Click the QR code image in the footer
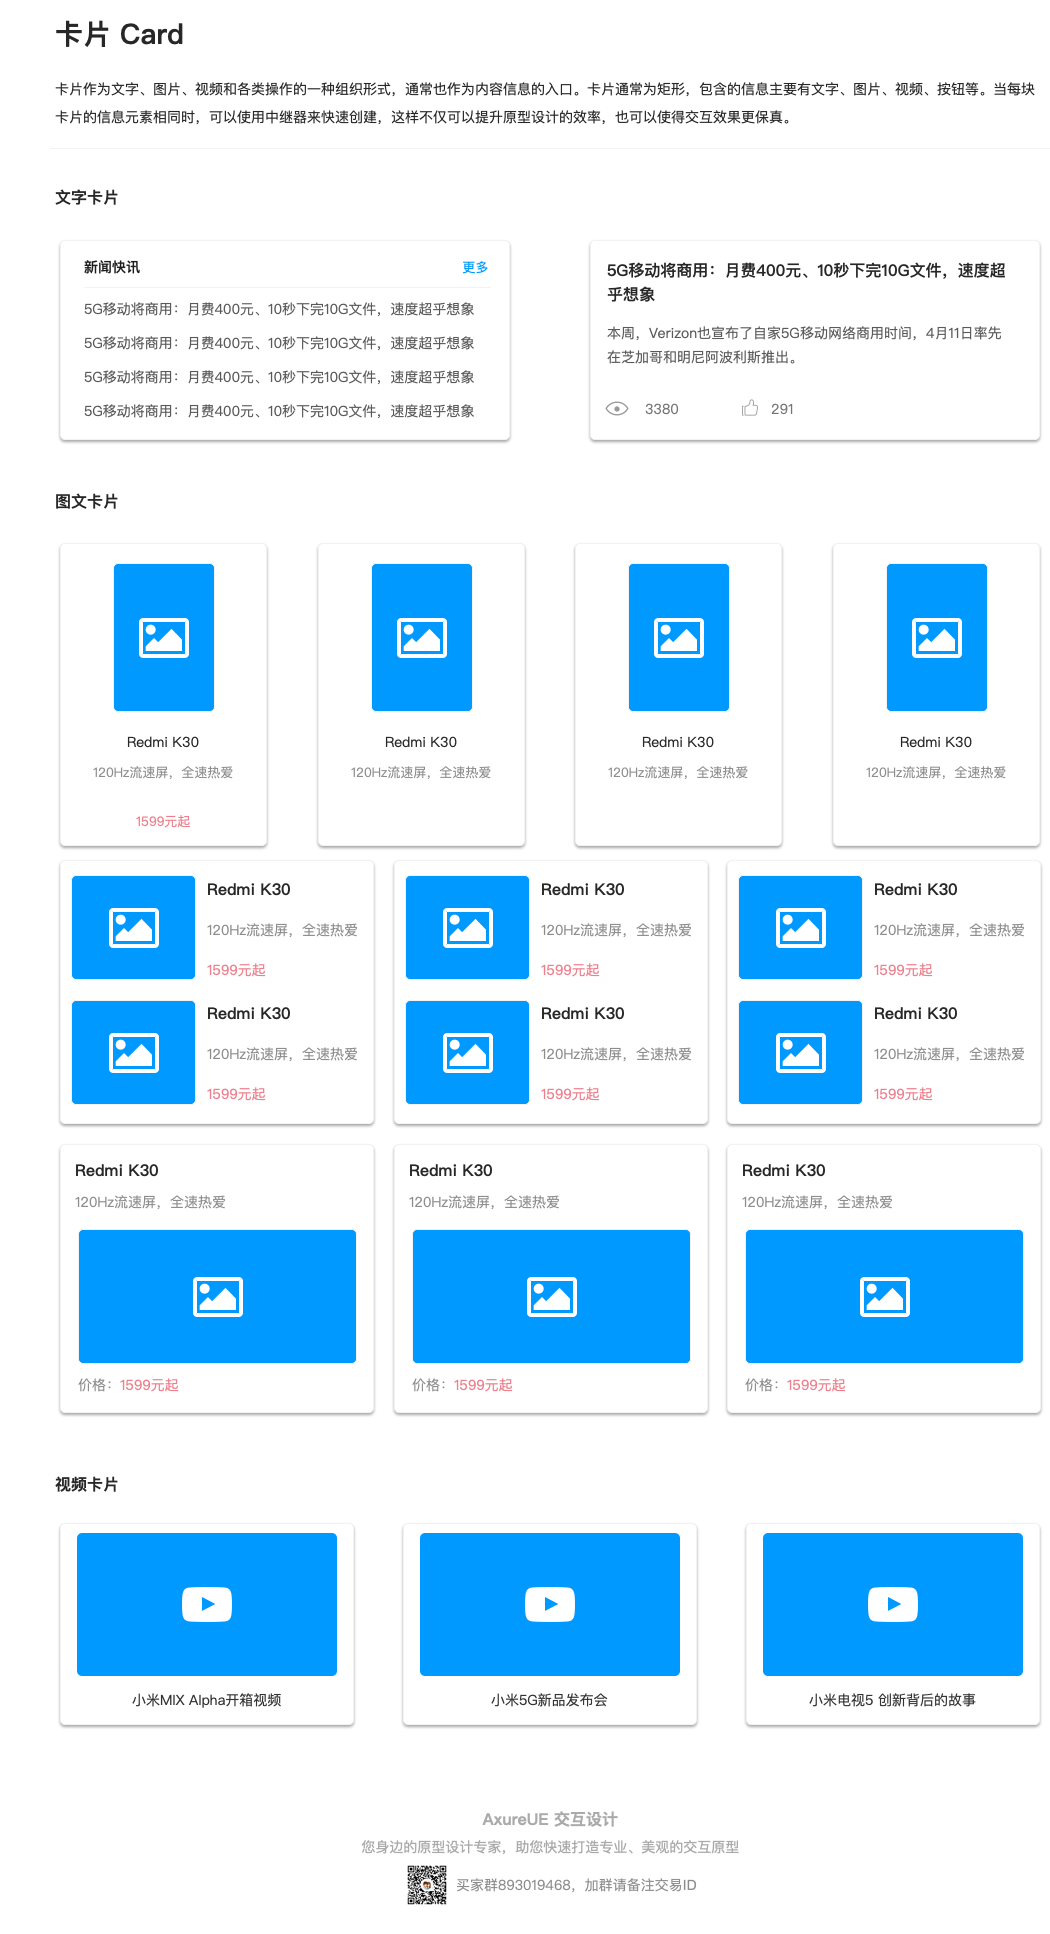The height and width of the screenshot is (1934, 1050). click(x=427, y=1885)
